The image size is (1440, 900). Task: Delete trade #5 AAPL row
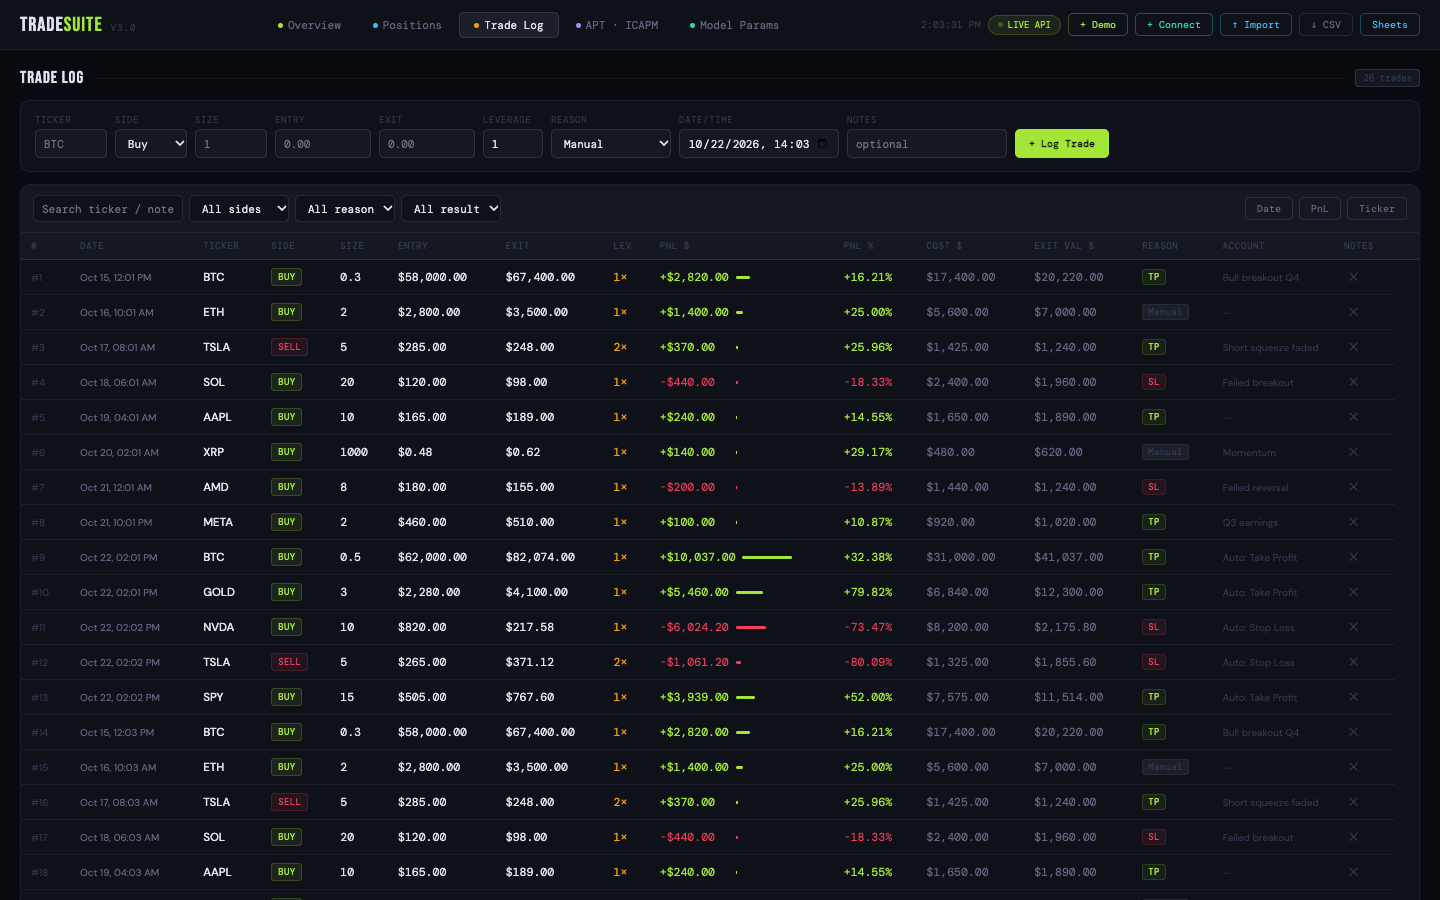(x=1353, y=417)
